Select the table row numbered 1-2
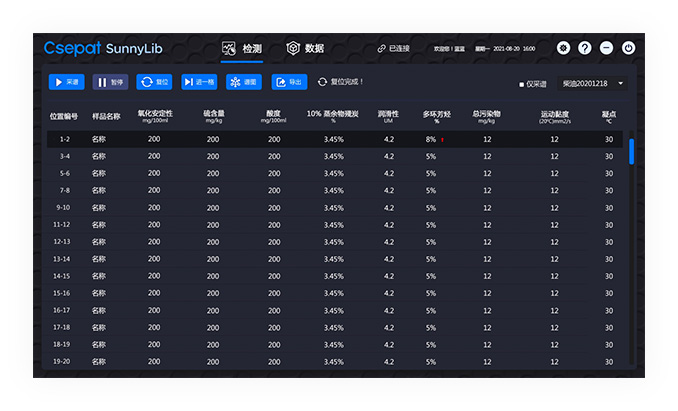Screen dimensions: 678x411 65,139
